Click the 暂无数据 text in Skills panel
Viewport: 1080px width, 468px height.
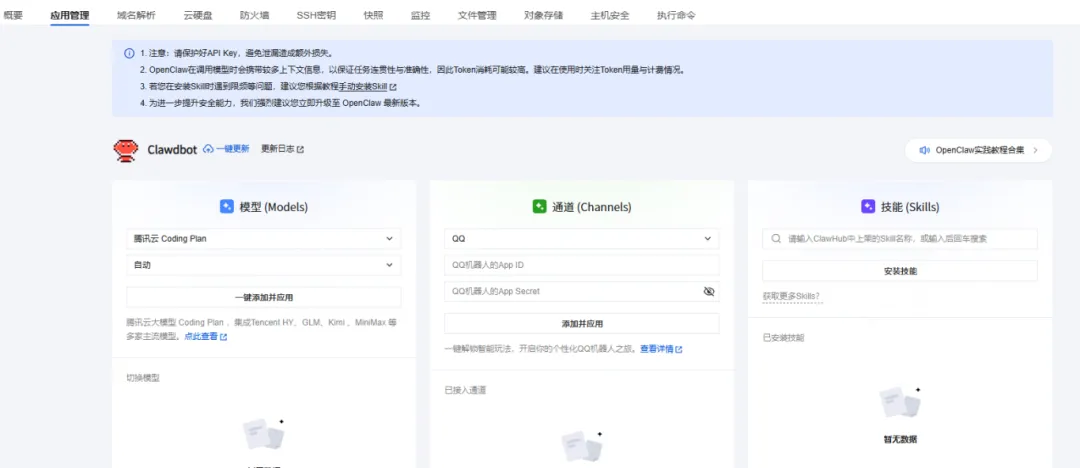[x=900, y=439]
